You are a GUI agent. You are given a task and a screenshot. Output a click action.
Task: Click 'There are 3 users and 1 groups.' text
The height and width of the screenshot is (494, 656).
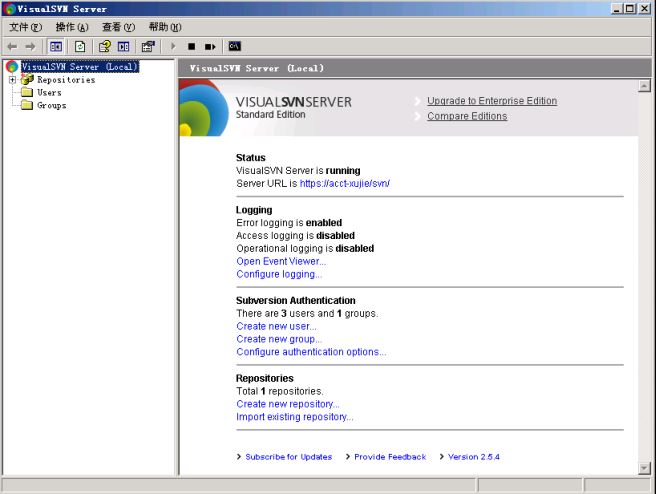pos(307,313)
